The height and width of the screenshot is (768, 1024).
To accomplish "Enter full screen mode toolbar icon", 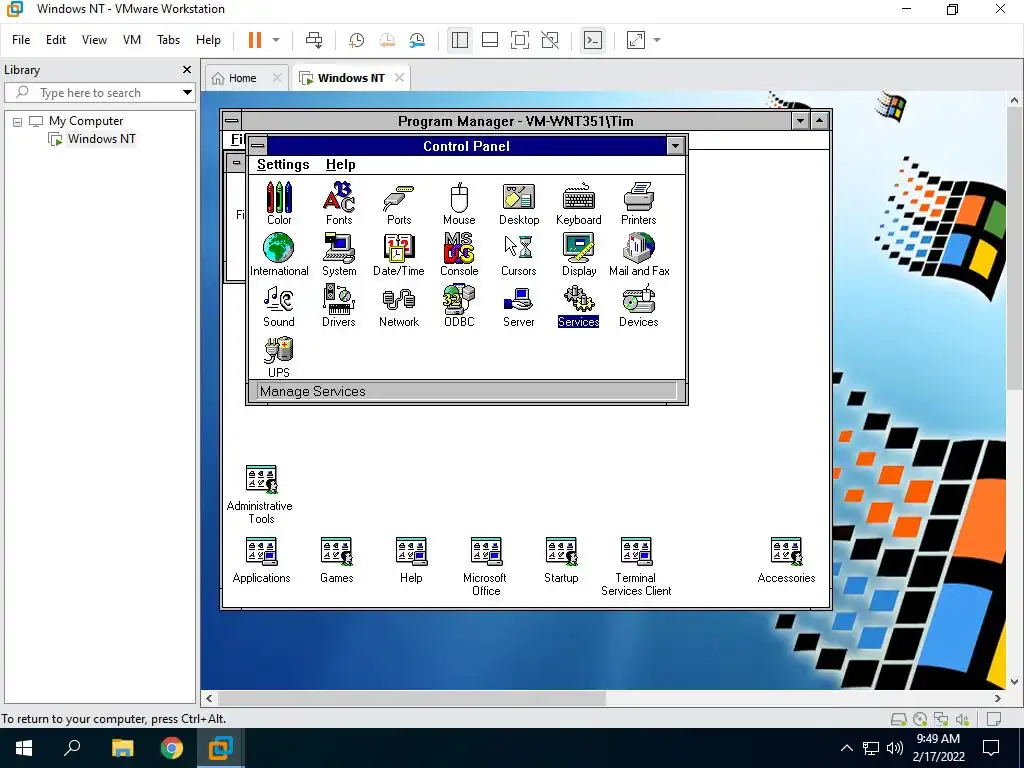I will click(520, 40).
